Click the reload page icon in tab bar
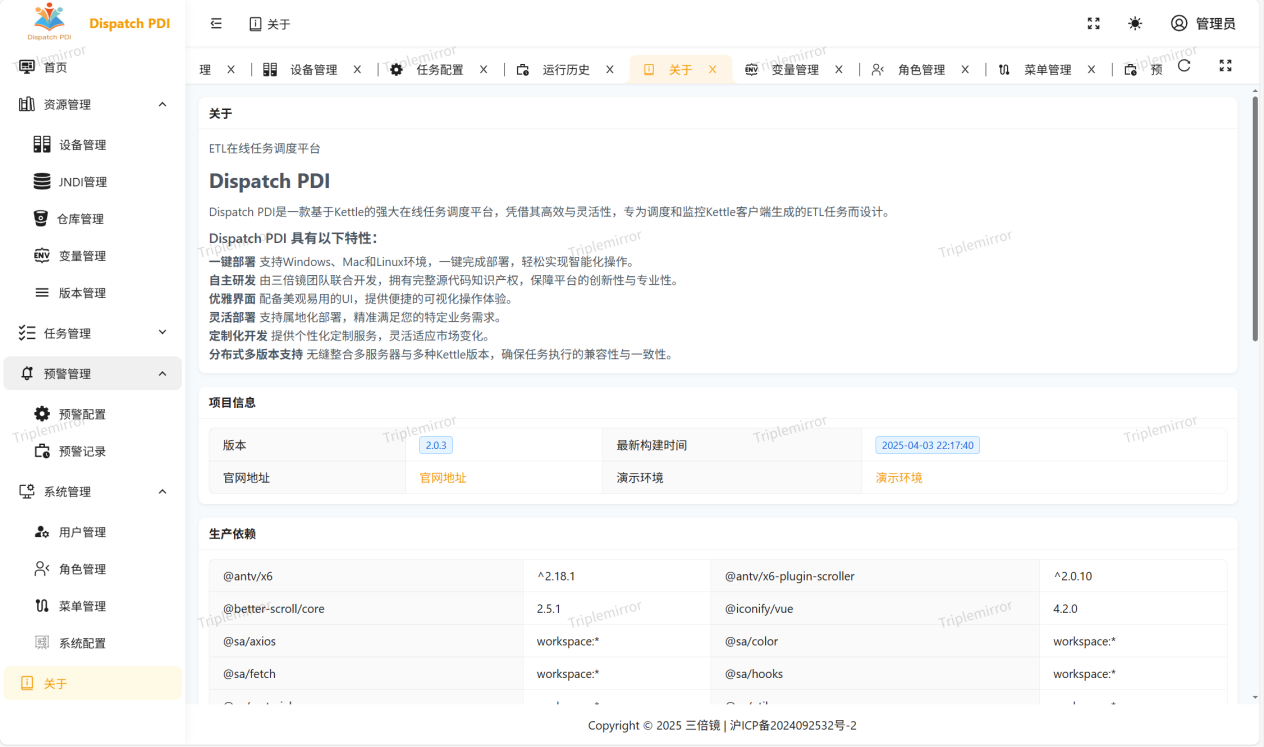Viewport: 1264px width, 747px height. (x=1184, y=65)
